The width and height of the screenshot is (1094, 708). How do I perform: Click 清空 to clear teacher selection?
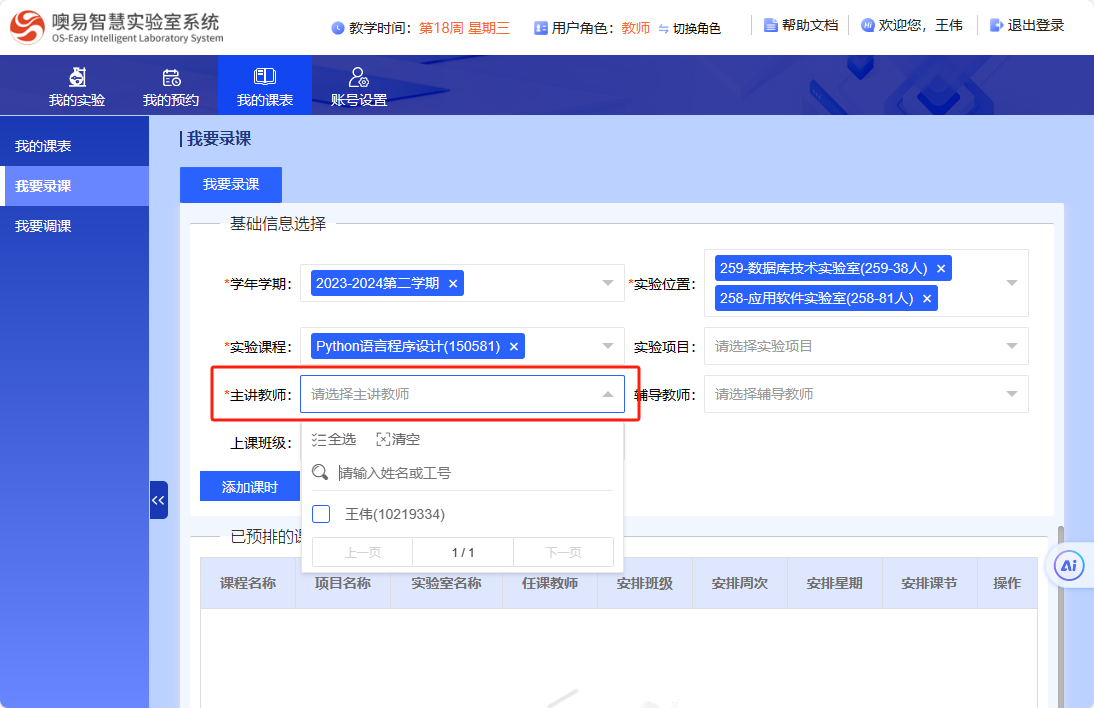pyautogui.click(x=398, y=439)
